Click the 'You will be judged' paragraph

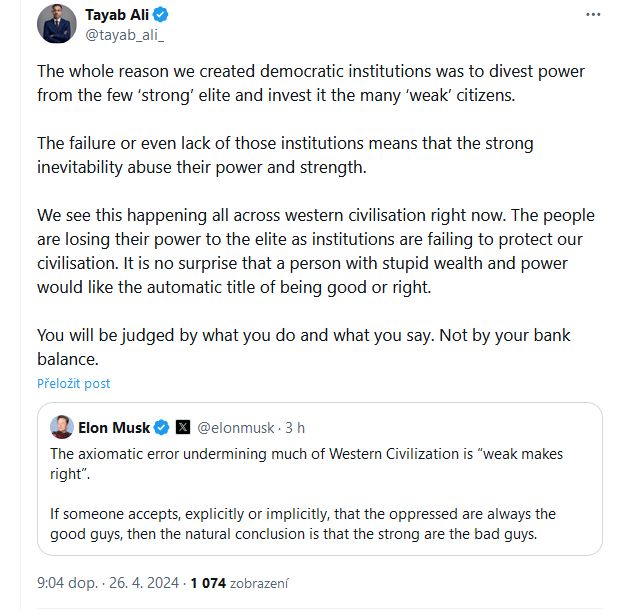[303, 347]
